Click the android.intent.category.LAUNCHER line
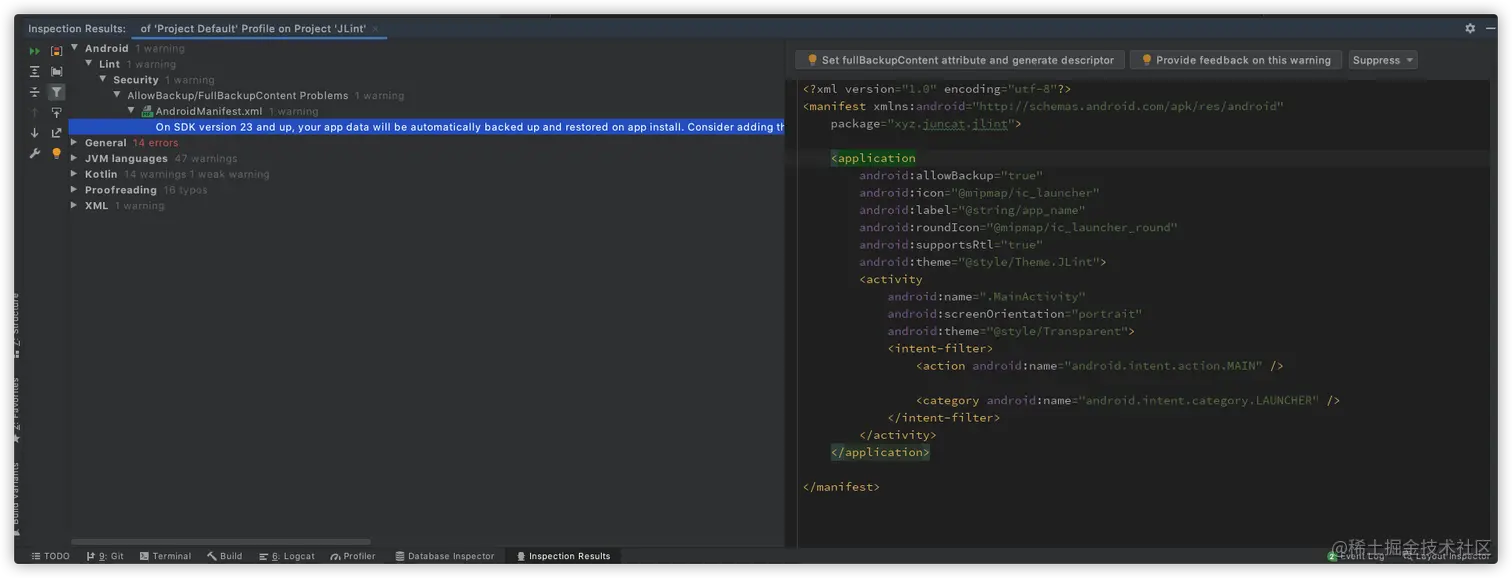This screenshot has width=1512, height=578. [x=1128, y=400]
